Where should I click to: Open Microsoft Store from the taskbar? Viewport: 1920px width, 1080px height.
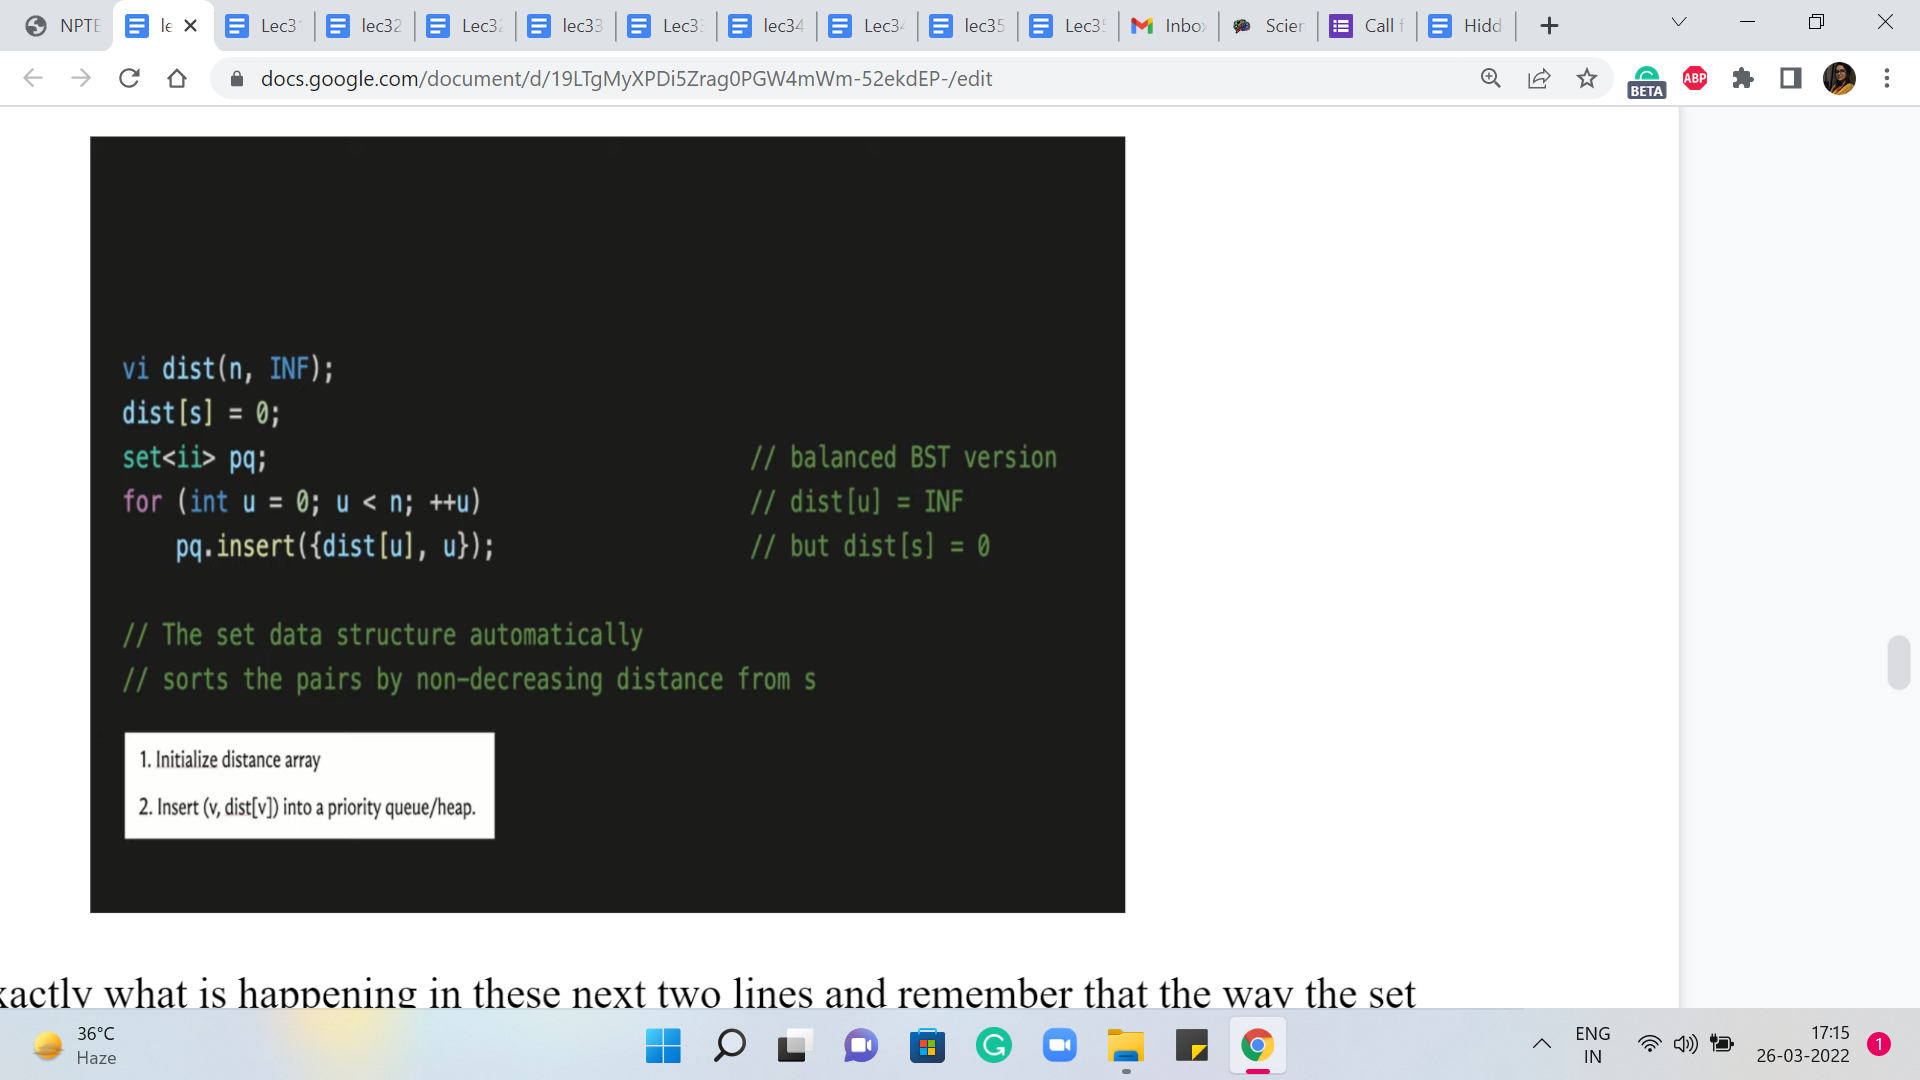[x=927, y=1046]
